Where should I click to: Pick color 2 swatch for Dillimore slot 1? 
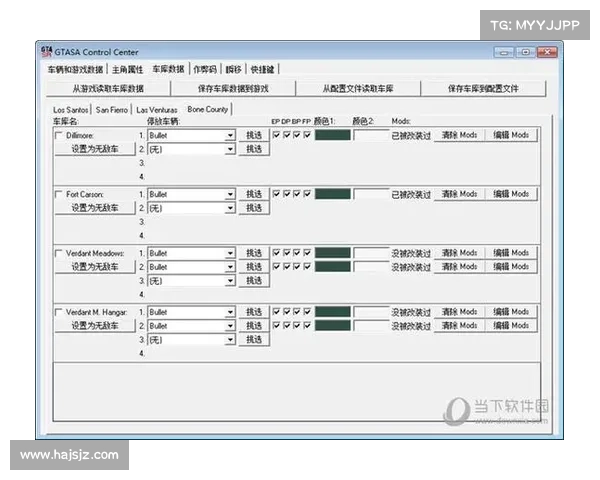(371, 135)
